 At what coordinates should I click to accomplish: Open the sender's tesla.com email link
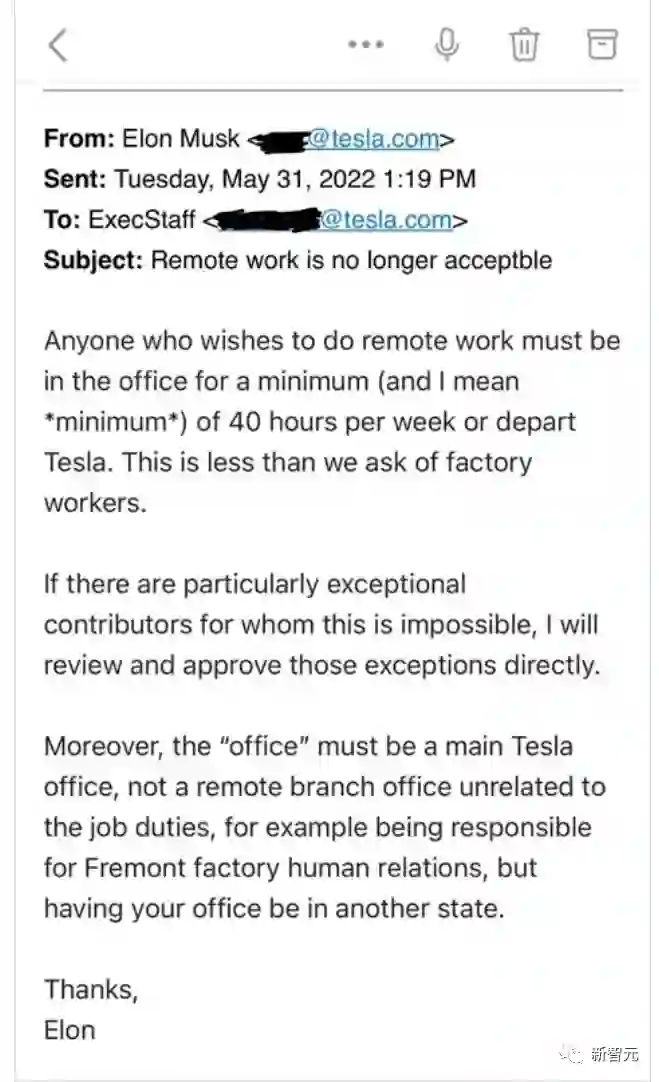click(372, 139)
